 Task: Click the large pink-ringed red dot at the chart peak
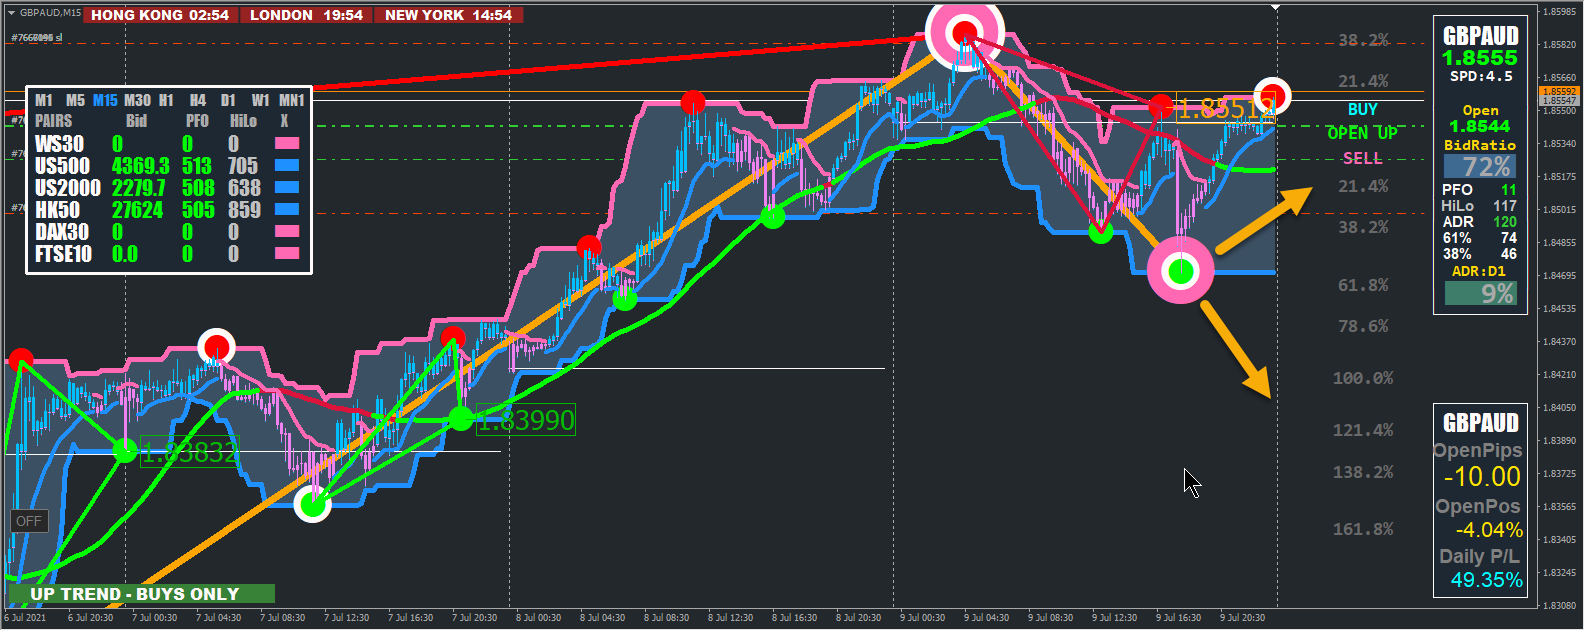tap(964, 32)
